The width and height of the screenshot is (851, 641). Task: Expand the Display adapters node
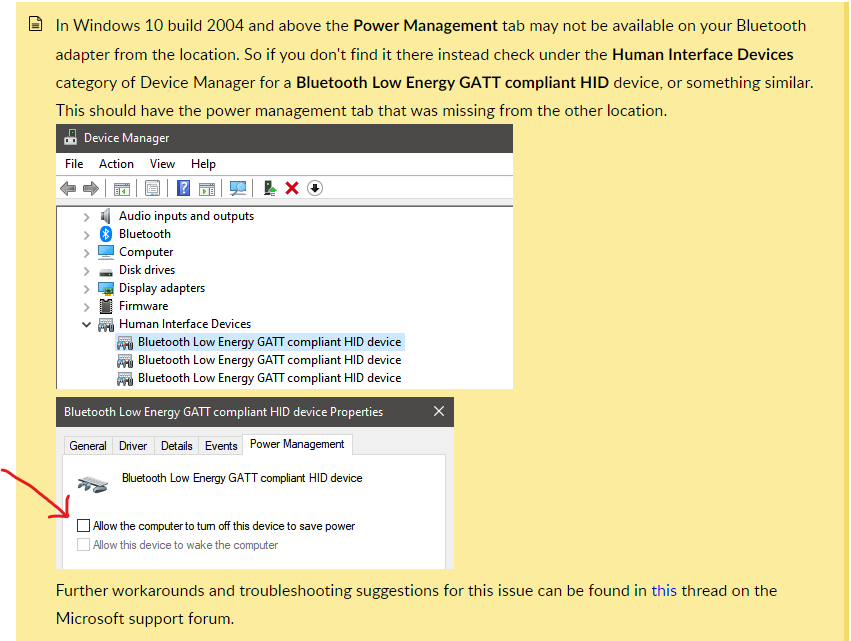pyautogui.click(x=86, y=288)
